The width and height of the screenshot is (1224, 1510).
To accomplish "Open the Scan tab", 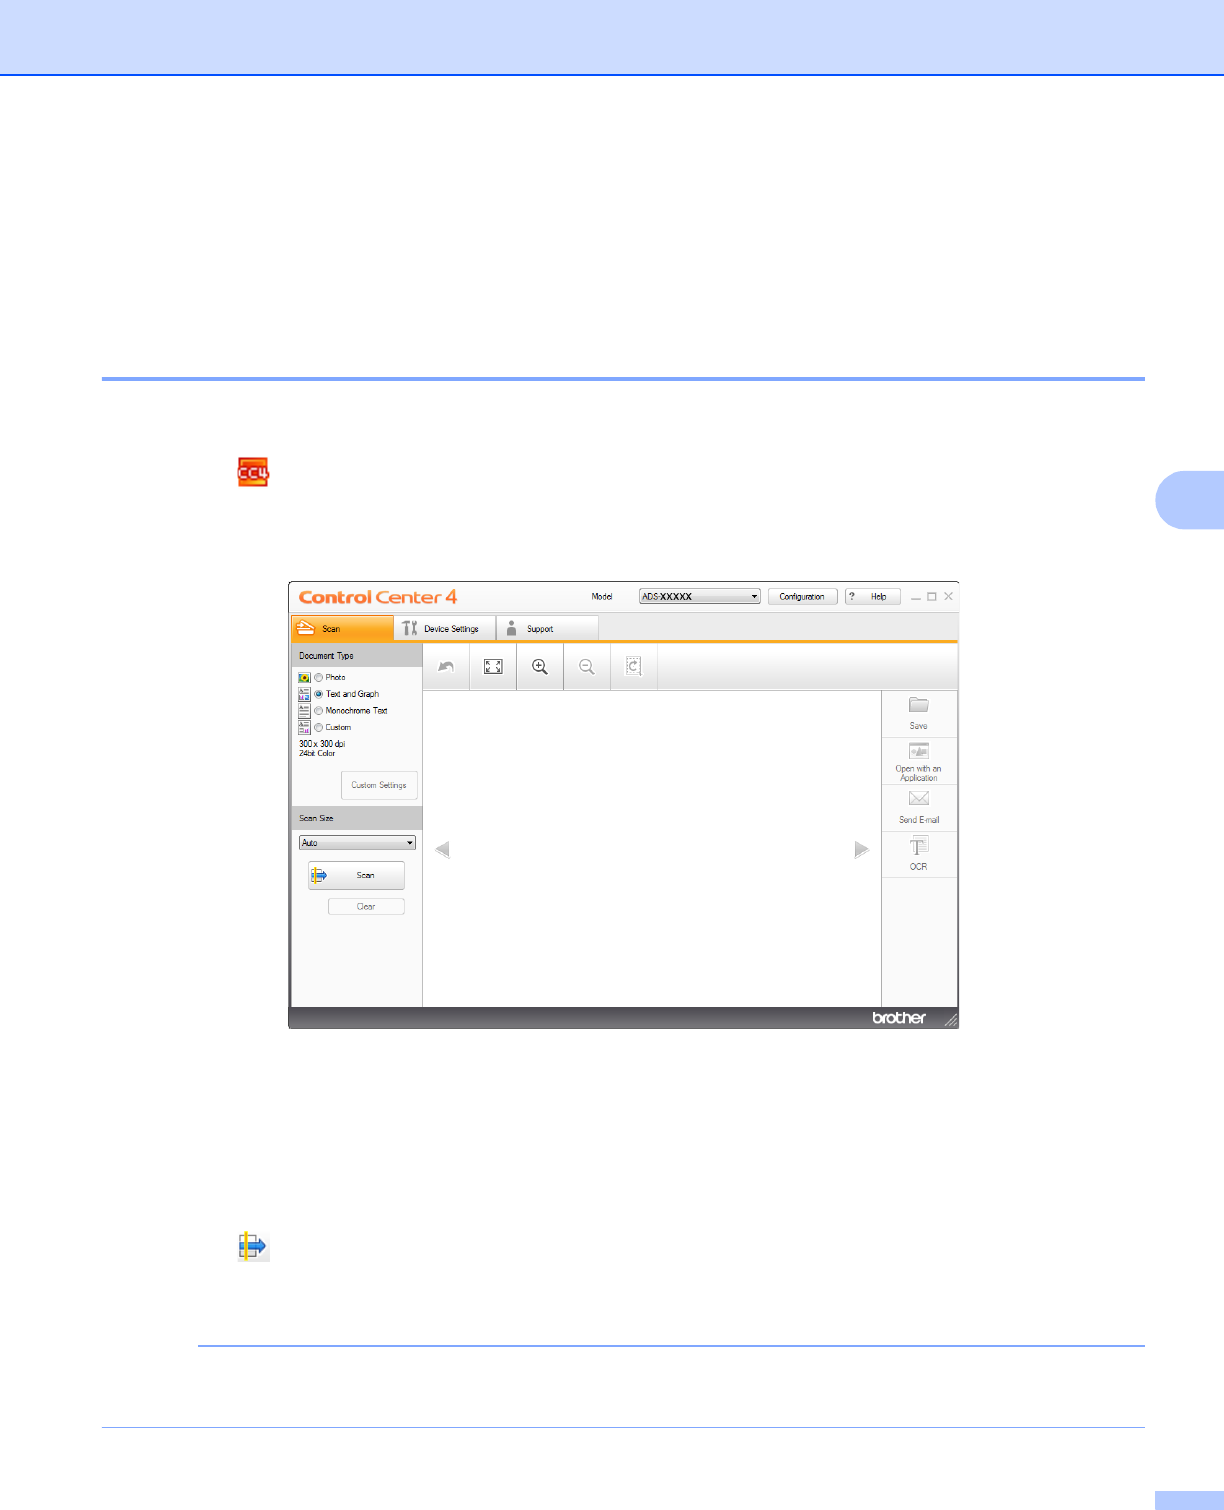I will coord(342,628).
